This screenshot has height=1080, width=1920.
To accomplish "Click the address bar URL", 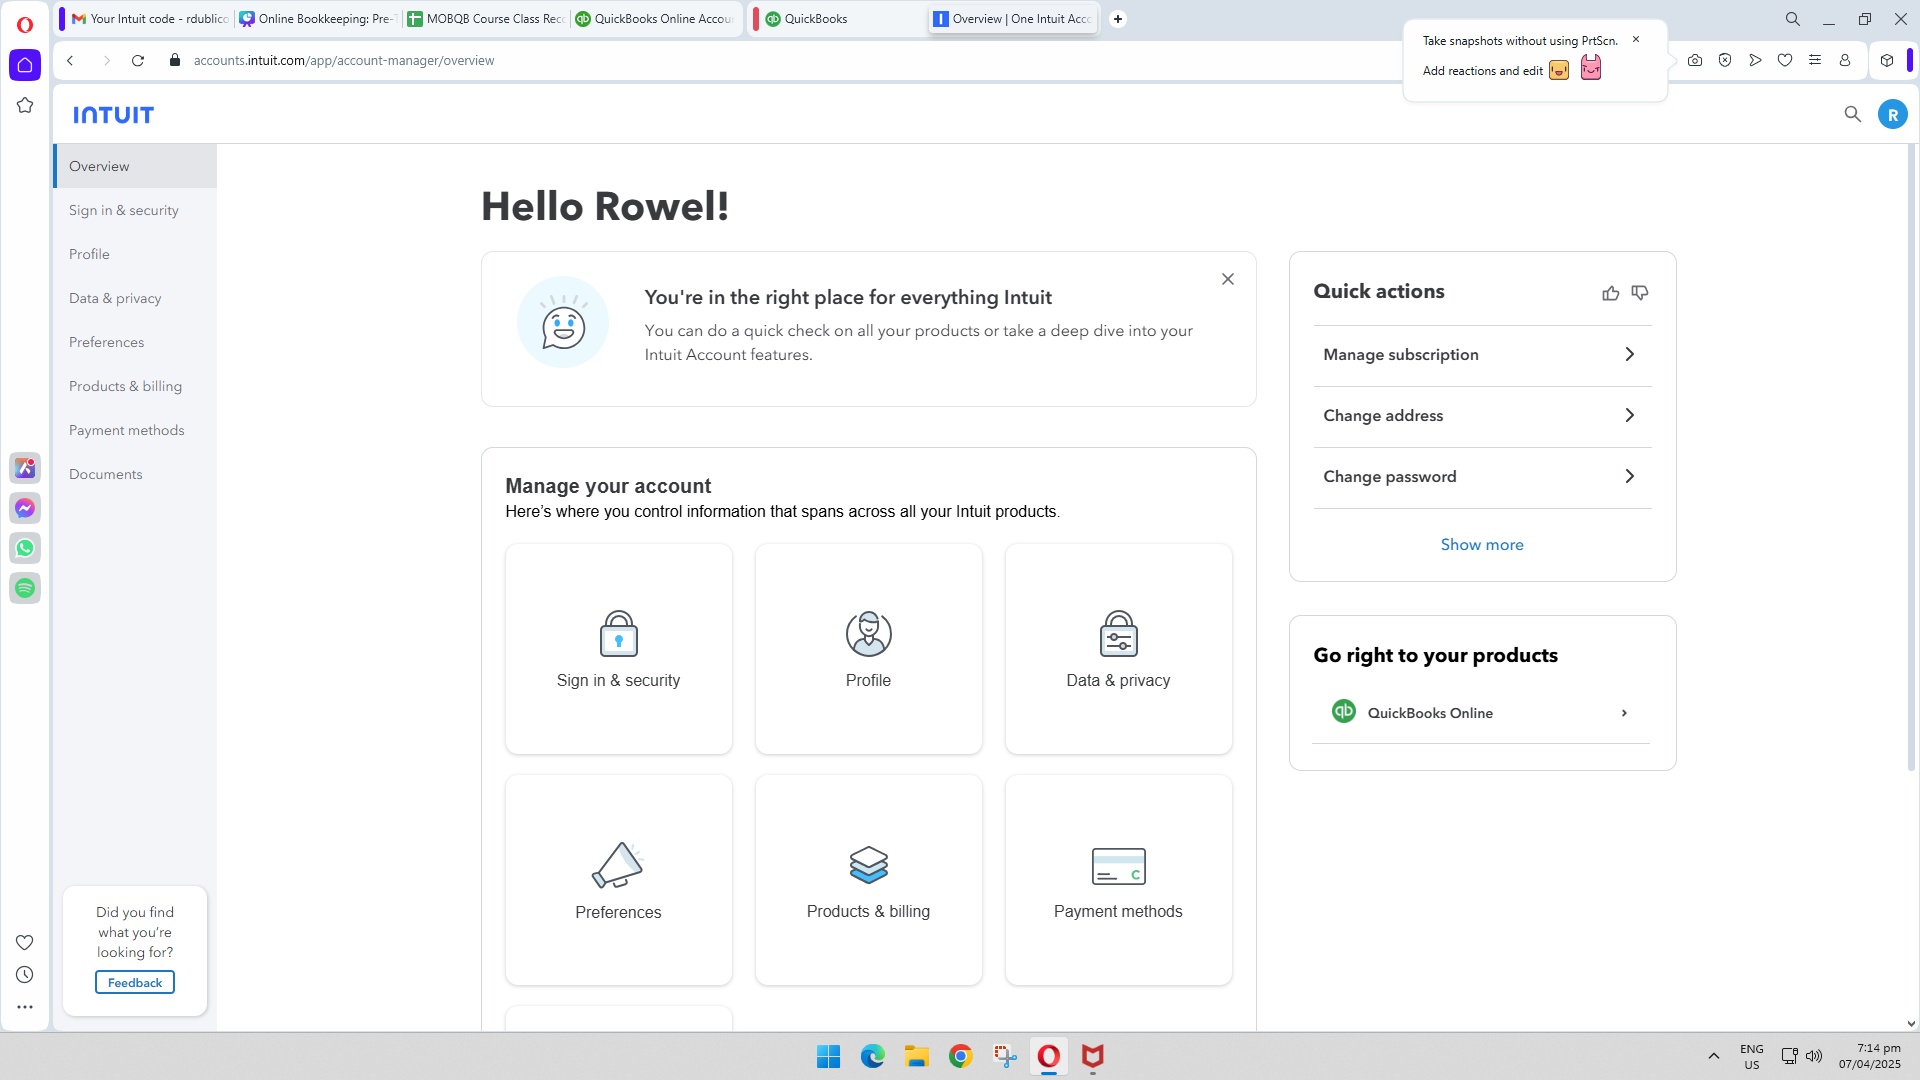I will [344, 60].
